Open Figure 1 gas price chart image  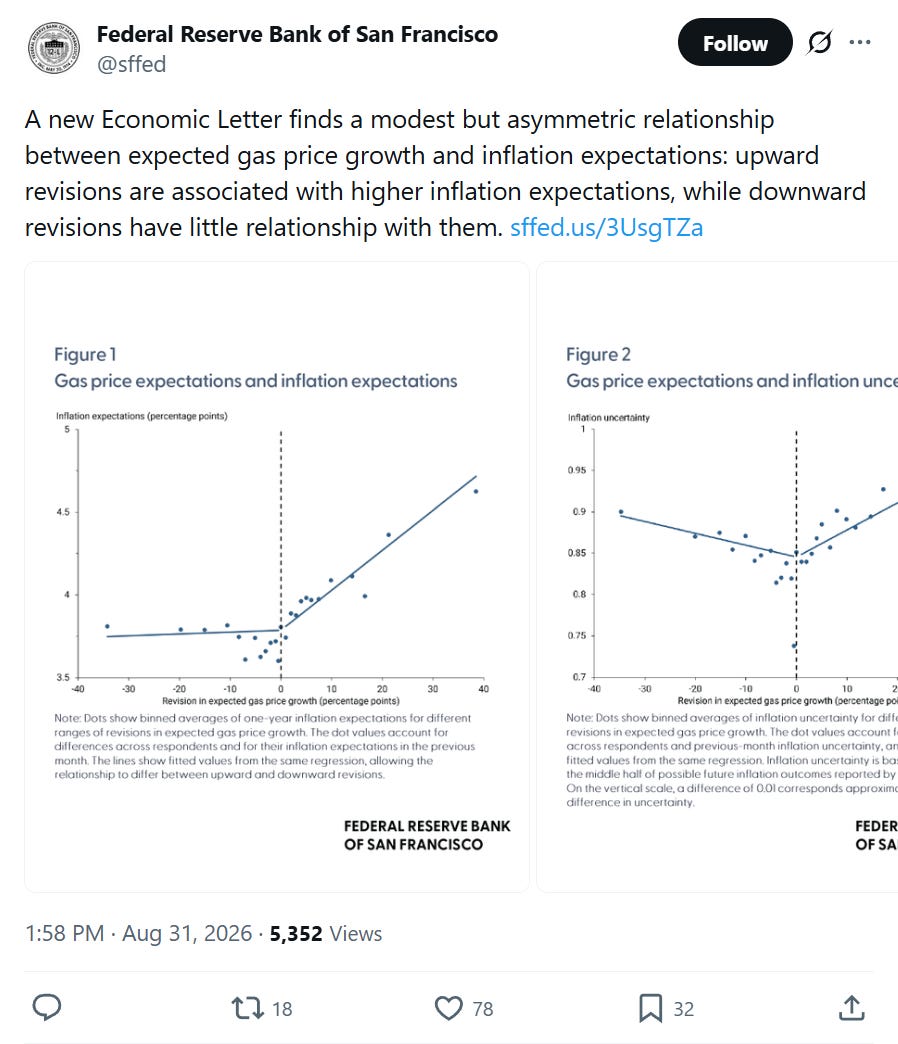(x=277, y=577)
